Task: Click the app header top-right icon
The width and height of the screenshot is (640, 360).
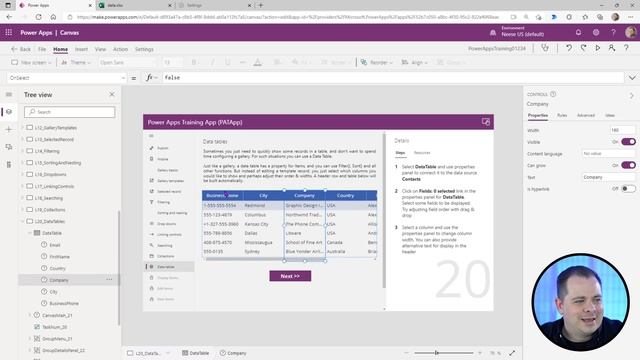Action: [x=485, y=122]
